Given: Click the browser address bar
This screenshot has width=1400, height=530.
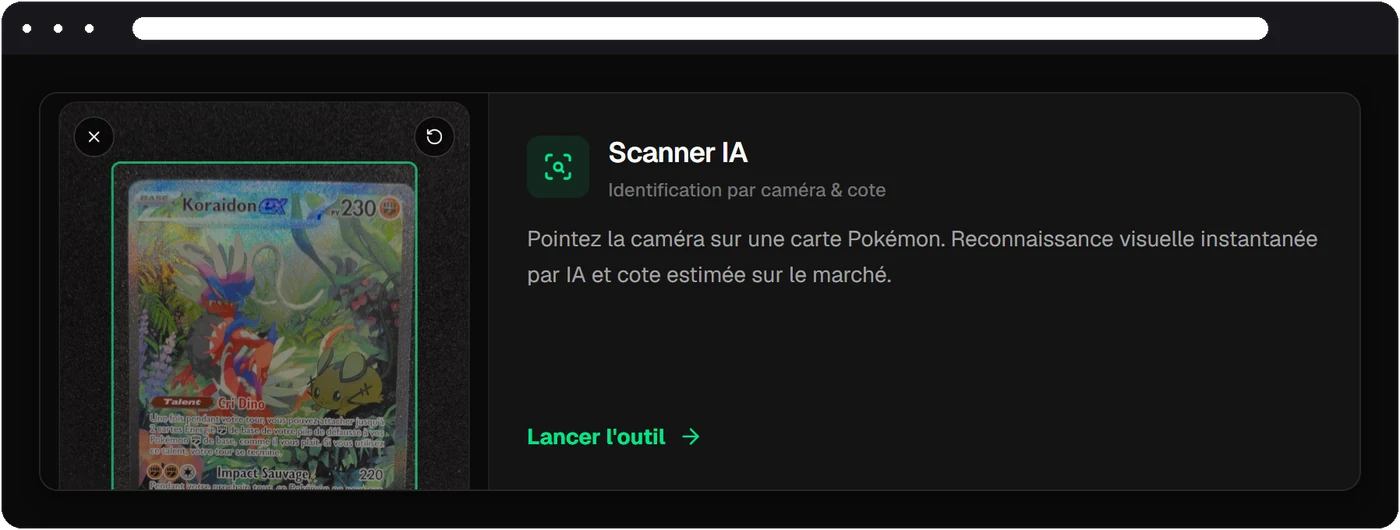Looking at the screenshot, I should click(700, 28).
